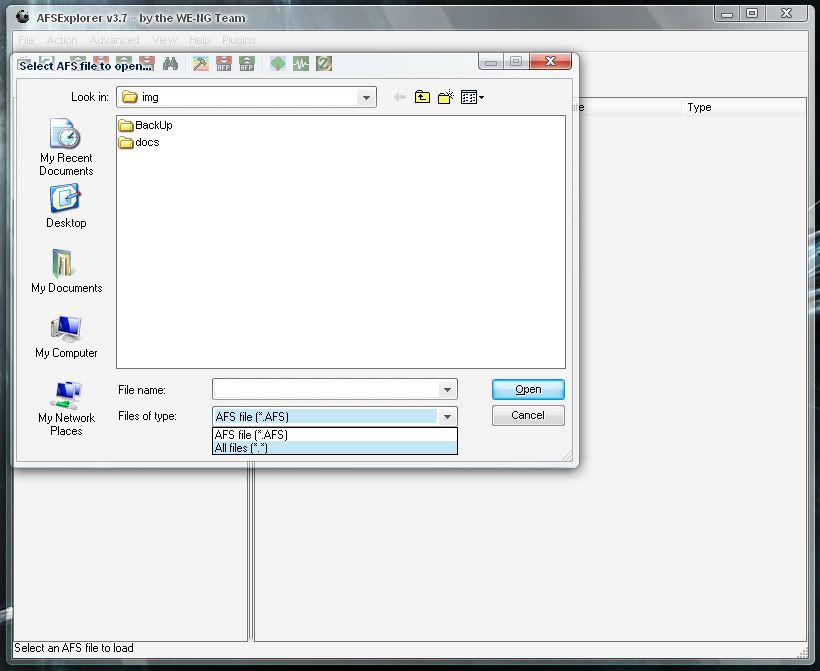Viewport: 820px width, 671px height.
Task: Click the 'Files of type:' label
Action: [147, 416]
